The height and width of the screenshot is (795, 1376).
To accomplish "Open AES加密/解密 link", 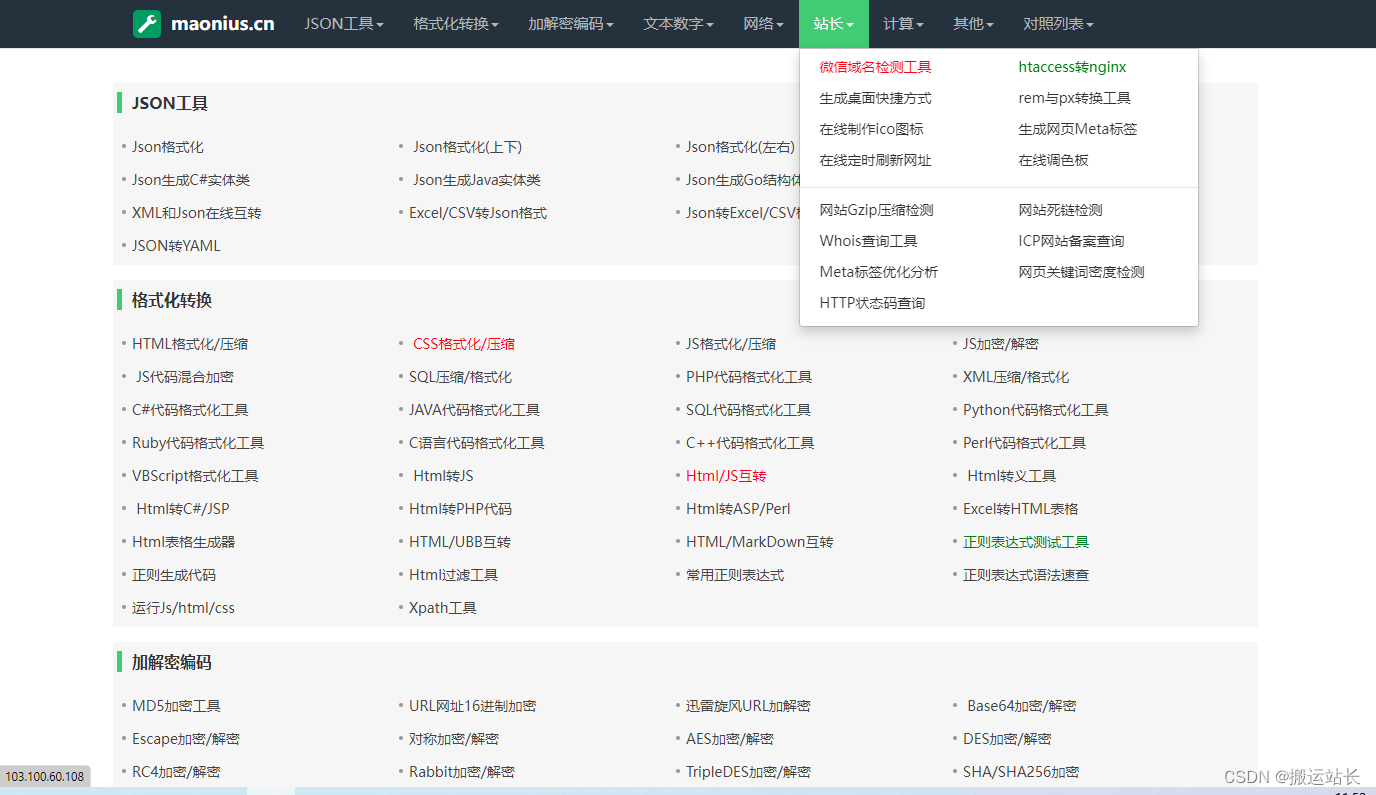I will pos(730,739).
